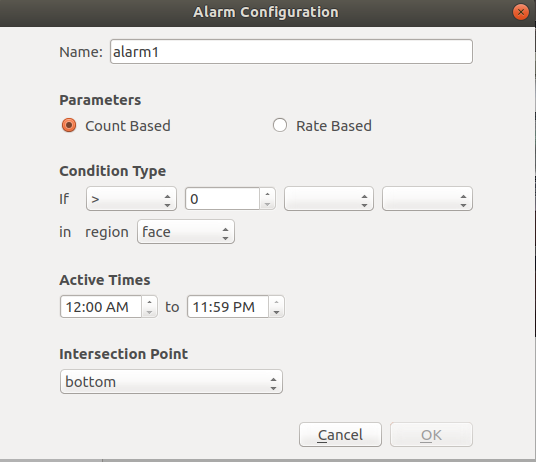Increment the 12:00 AM start time

[149, 301]
